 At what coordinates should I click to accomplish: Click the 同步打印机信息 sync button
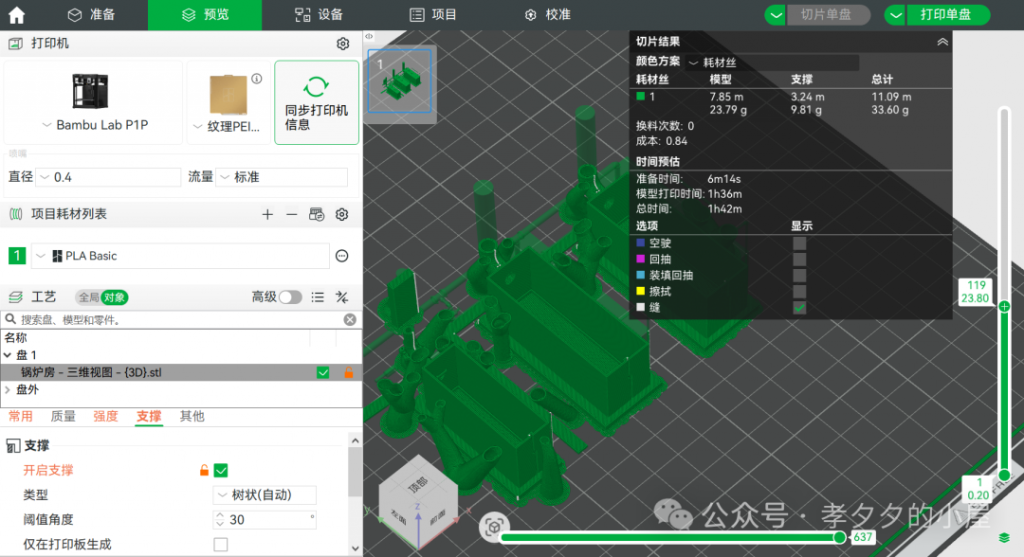click(x=316, y=103)
